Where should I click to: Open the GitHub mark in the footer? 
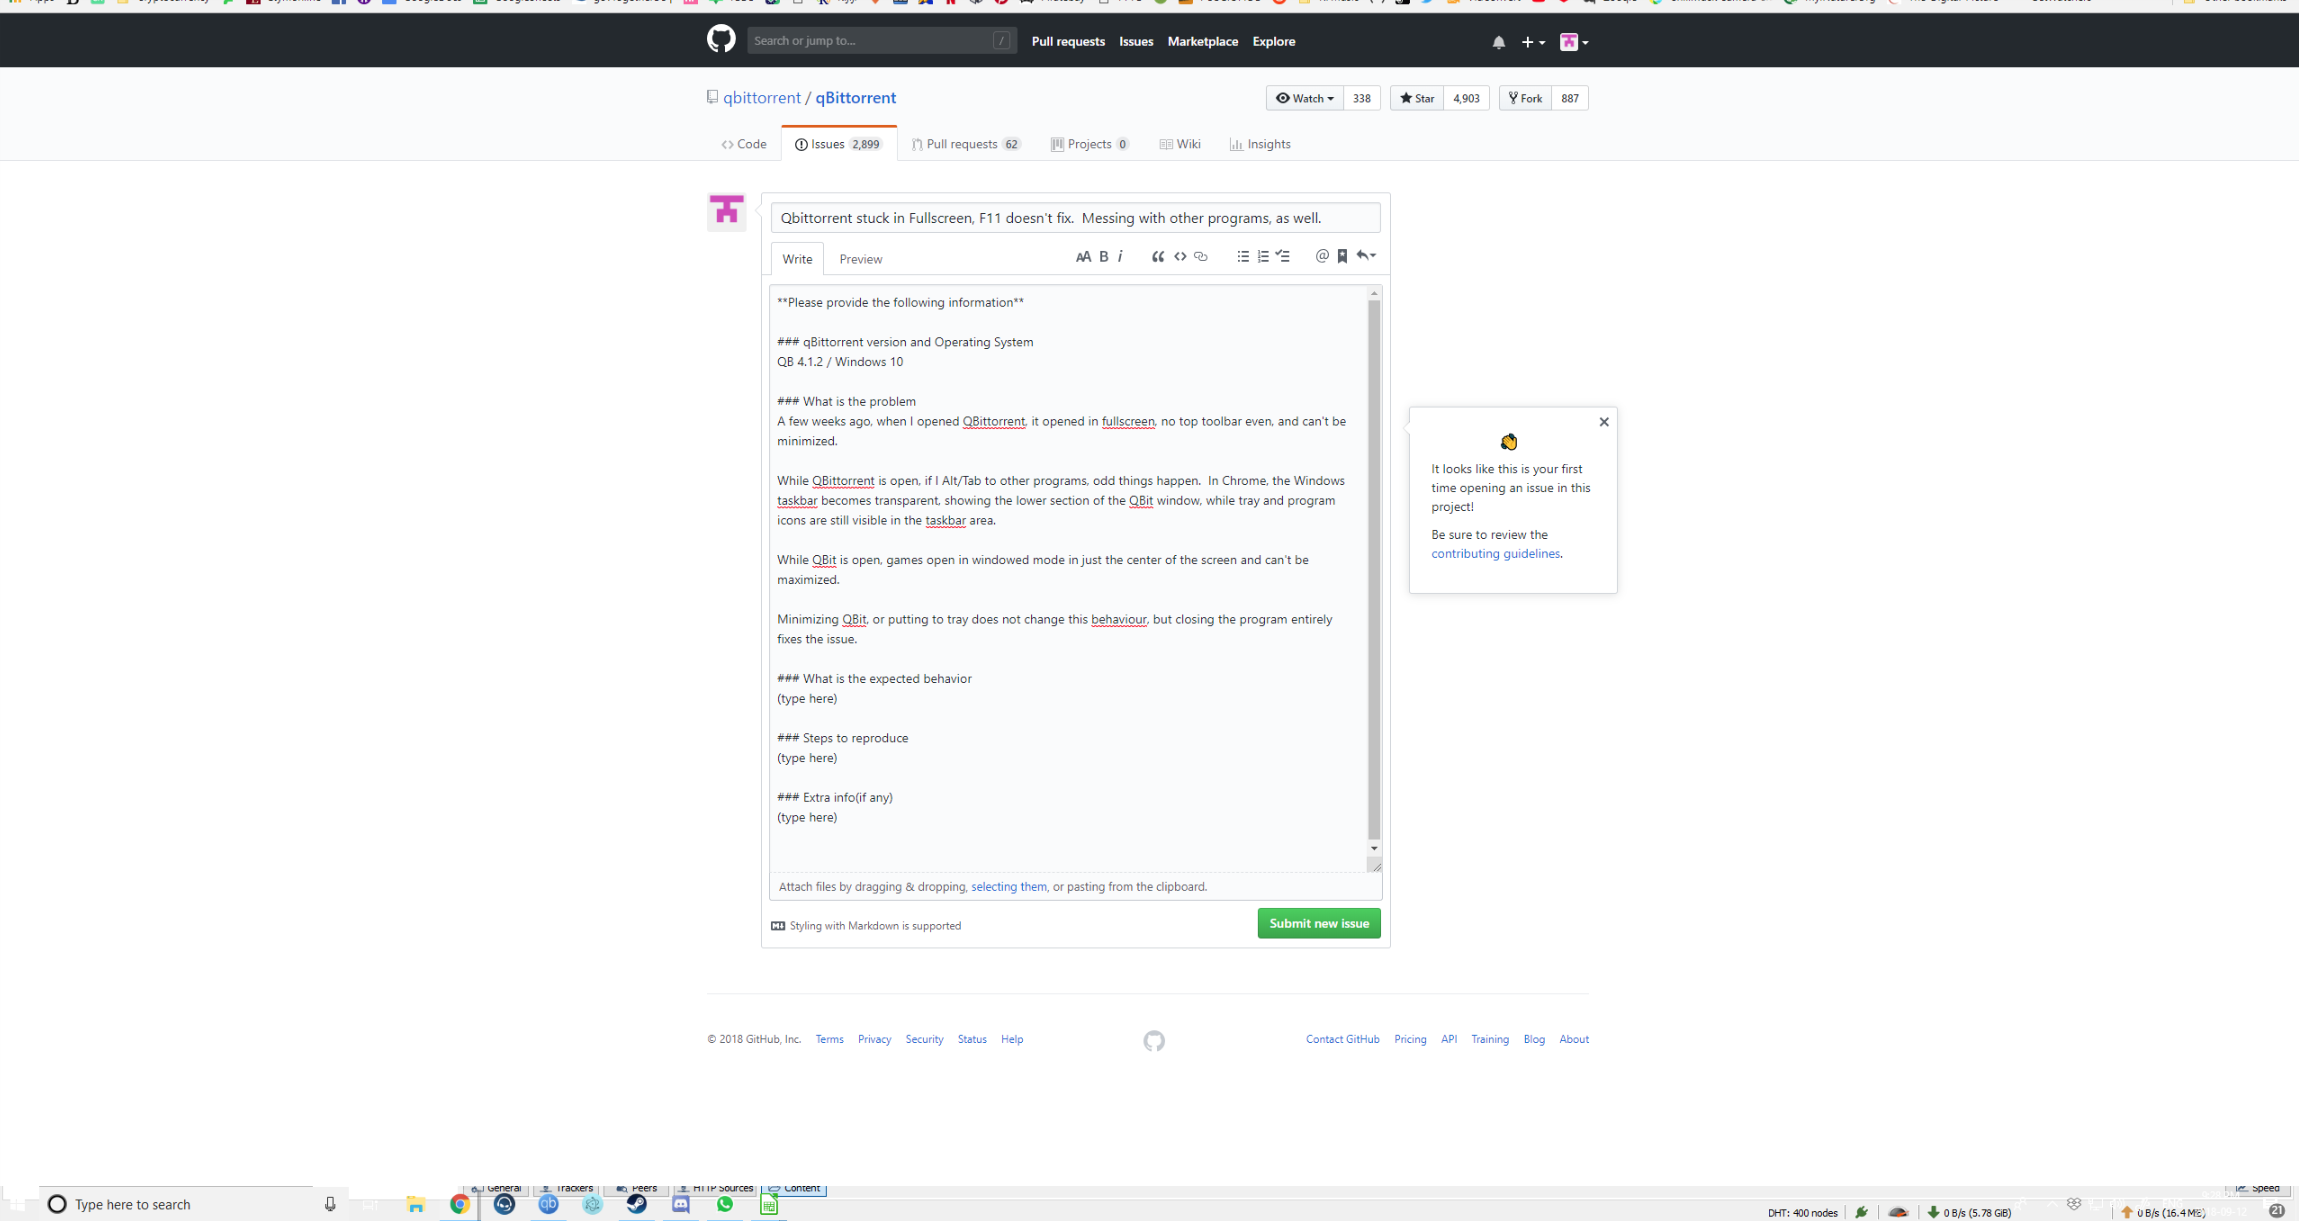[1154, 1041]
